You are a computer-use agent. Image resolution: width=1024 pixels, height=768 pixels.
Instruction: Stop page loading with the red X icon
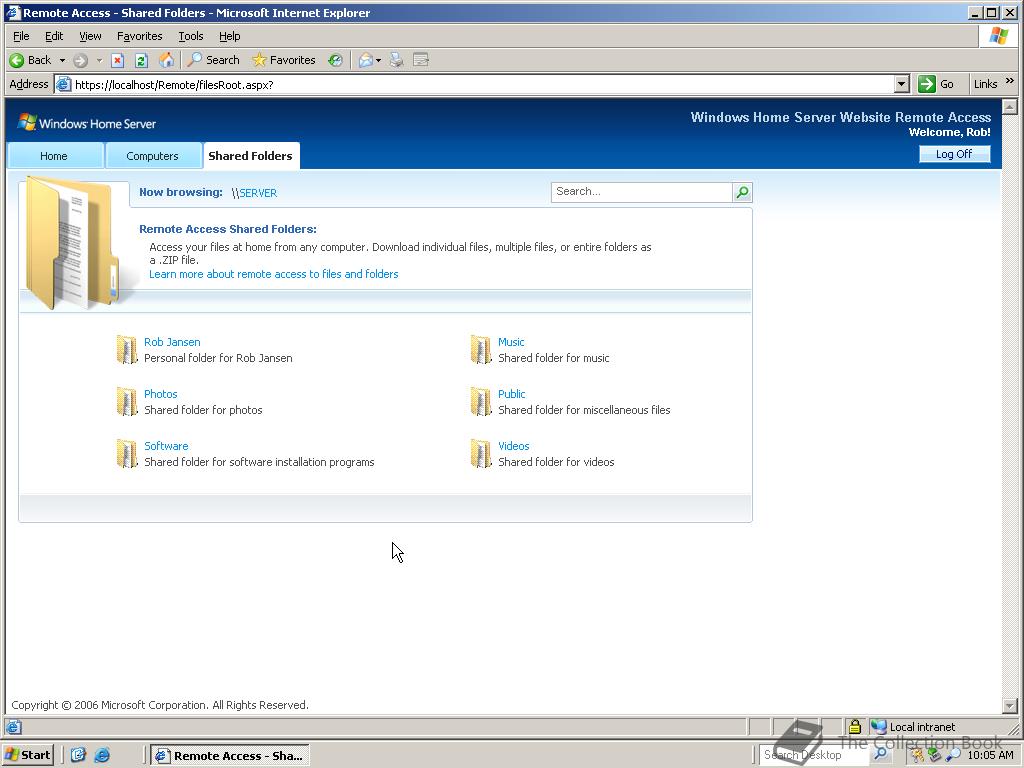click(x=118, y=61)
